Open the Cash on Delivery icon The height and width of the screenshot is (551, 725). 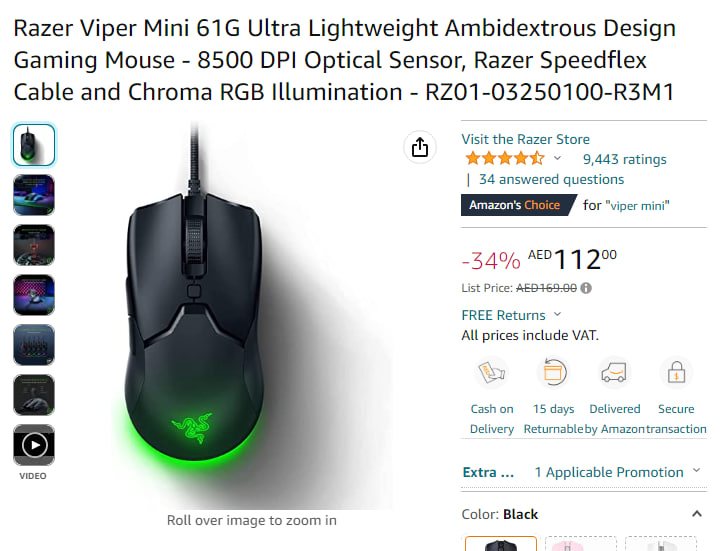pyautogui.click(x=492, y=373)
